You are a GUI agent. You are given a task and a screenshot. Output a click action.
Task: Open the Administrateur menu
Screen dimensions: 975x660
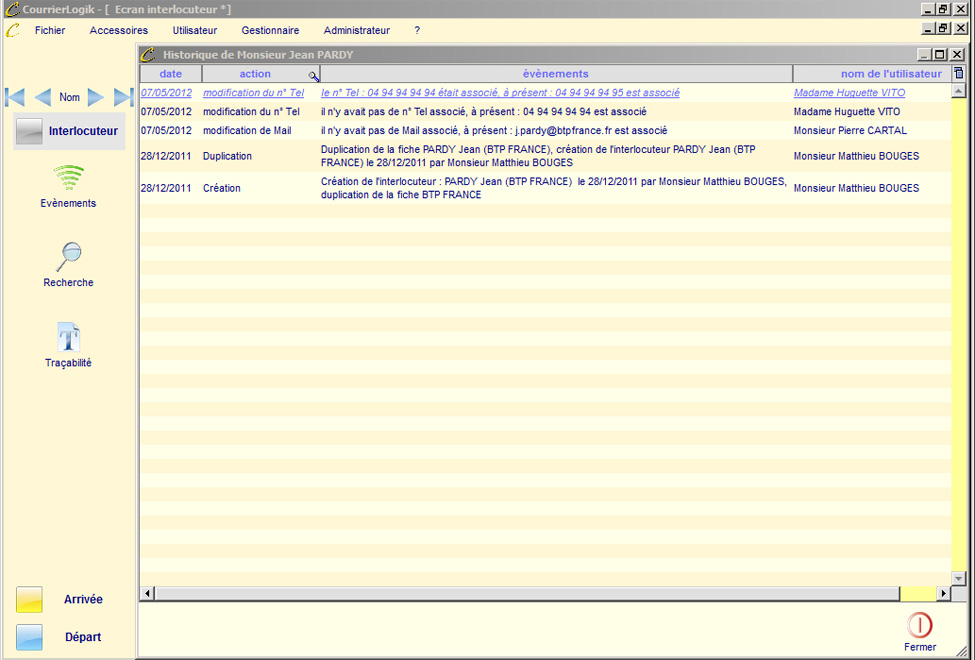[x=356, y=30]
